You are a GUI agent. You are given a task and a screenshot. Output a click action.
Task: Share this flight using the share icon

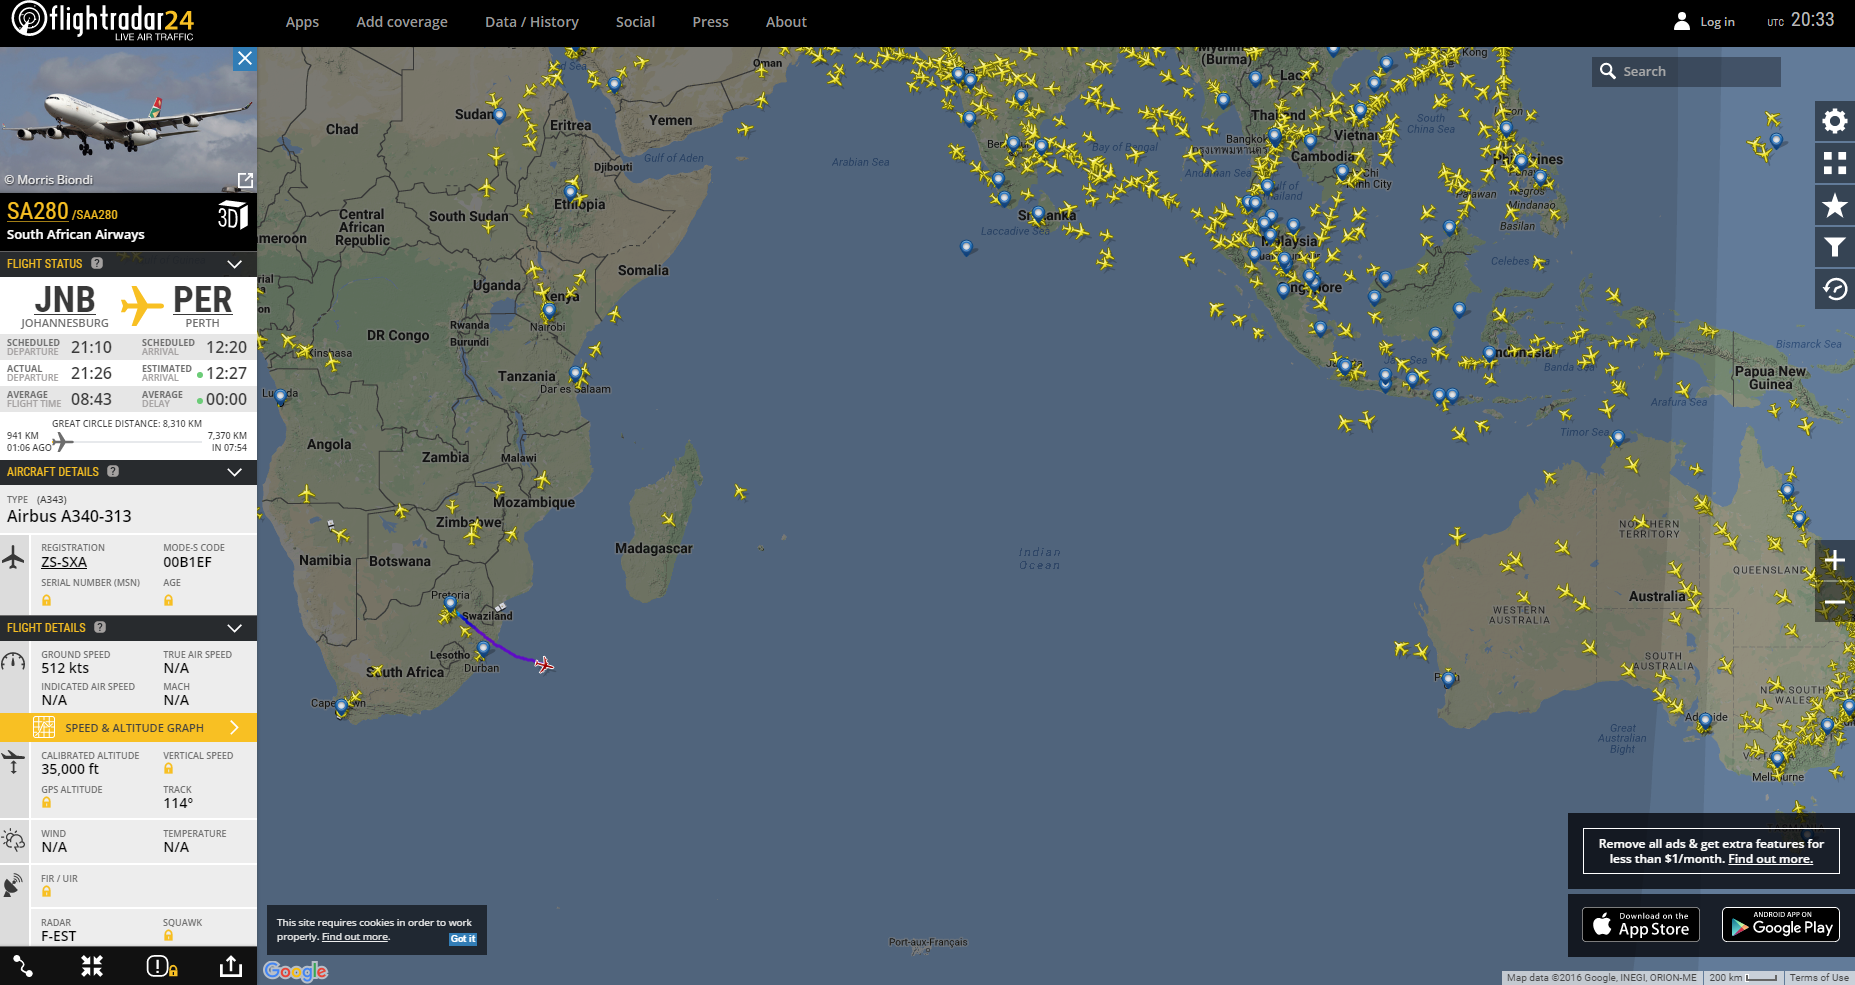pos(231,966)
